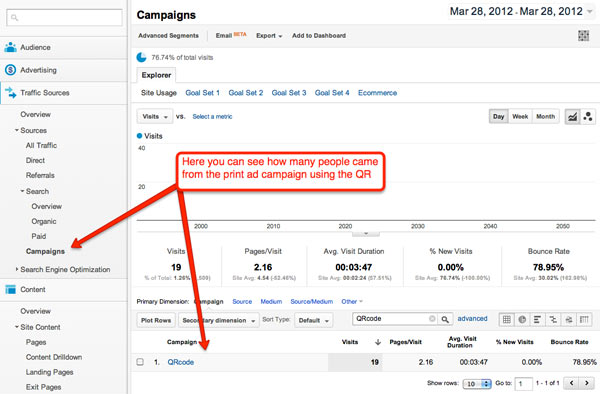The height and width of the screenshot is (394, 600).
Task: Collapse the Search tree section
Action: pos(23,191)
